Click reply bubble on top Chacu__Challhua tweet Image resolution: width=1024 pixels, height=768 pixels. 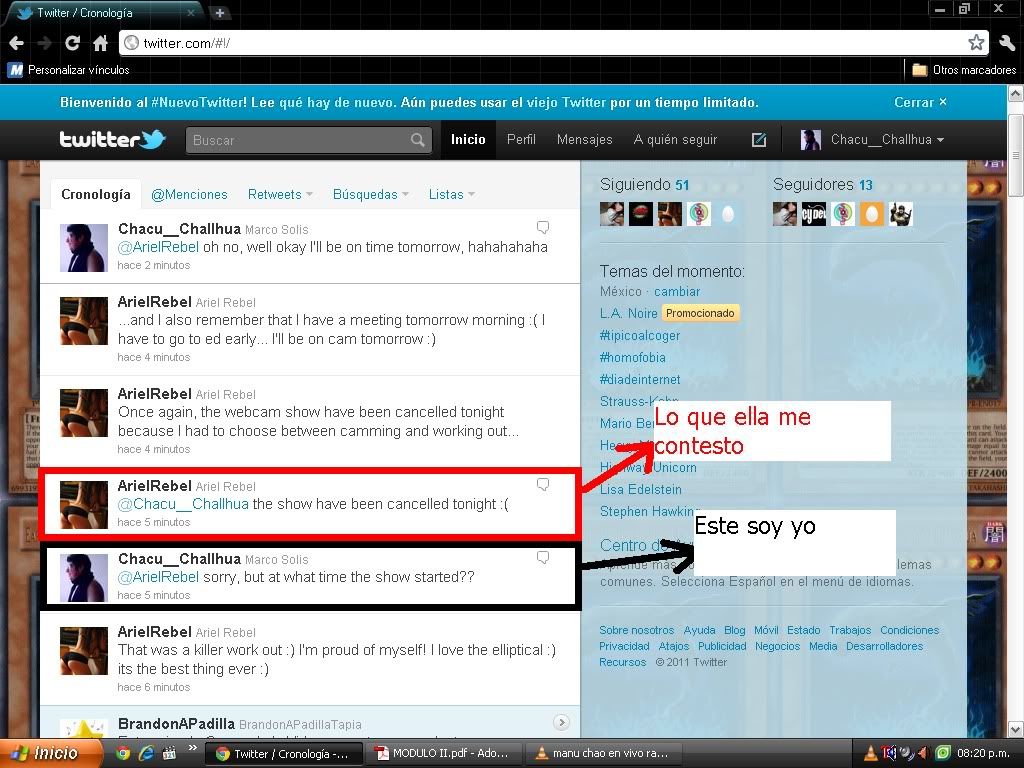542,227
